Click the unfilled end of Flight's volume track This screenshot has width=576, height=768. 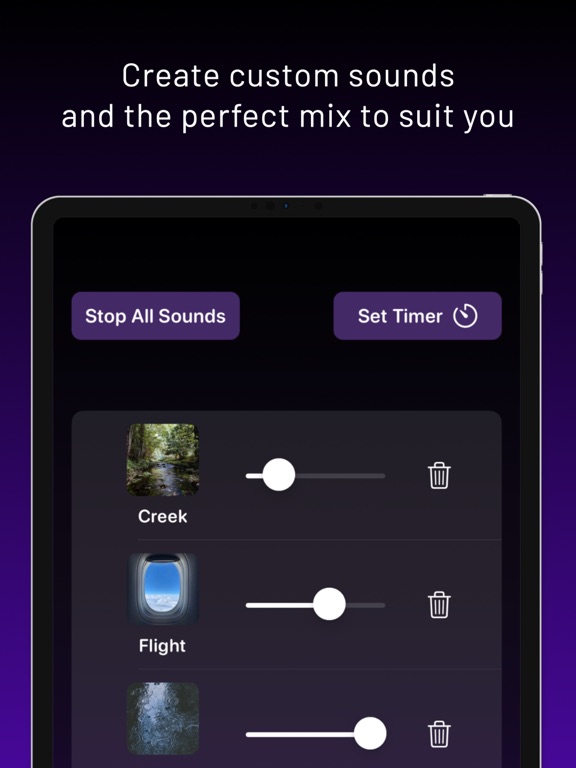[365, 605]
